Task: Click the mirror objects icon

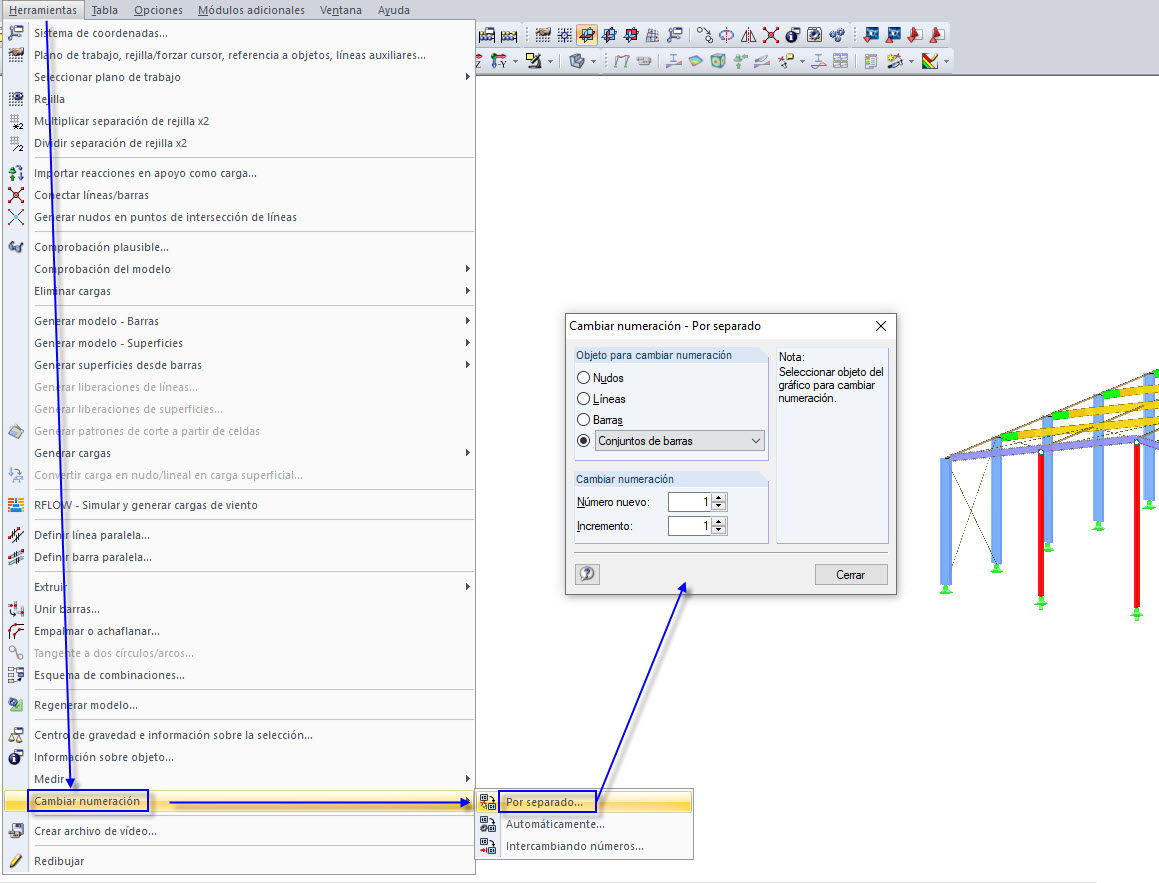Action: pyautogui.click(x=748, y=35)
